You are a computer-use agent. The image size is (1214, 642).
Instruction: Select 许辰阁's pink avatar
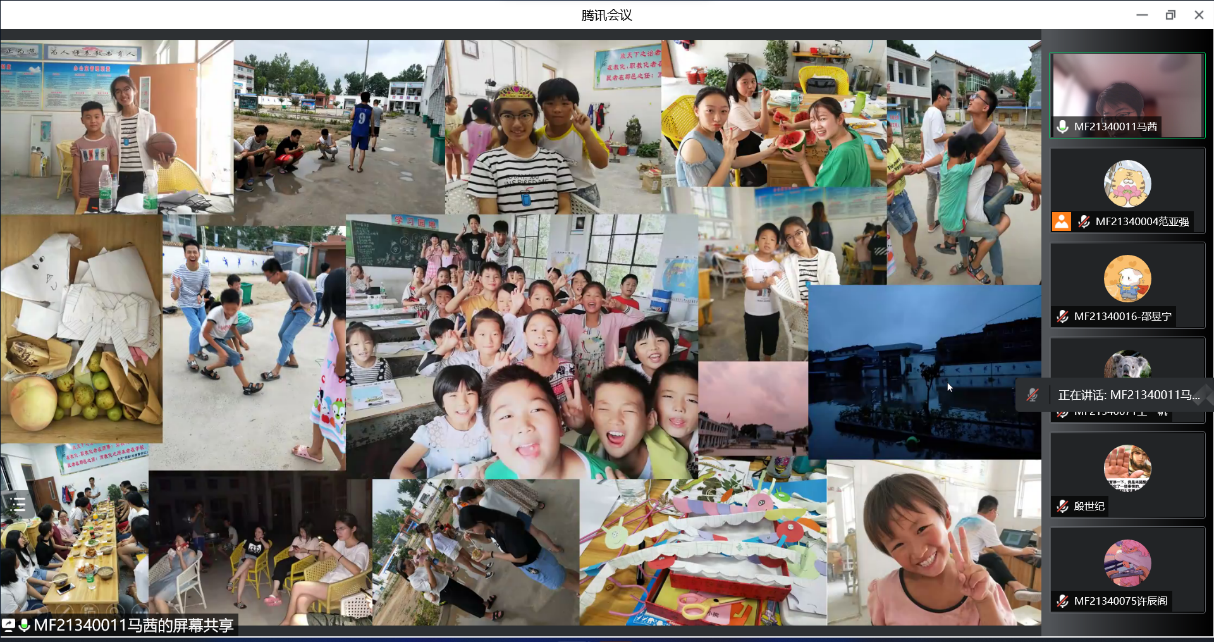tap(1127, 563)
